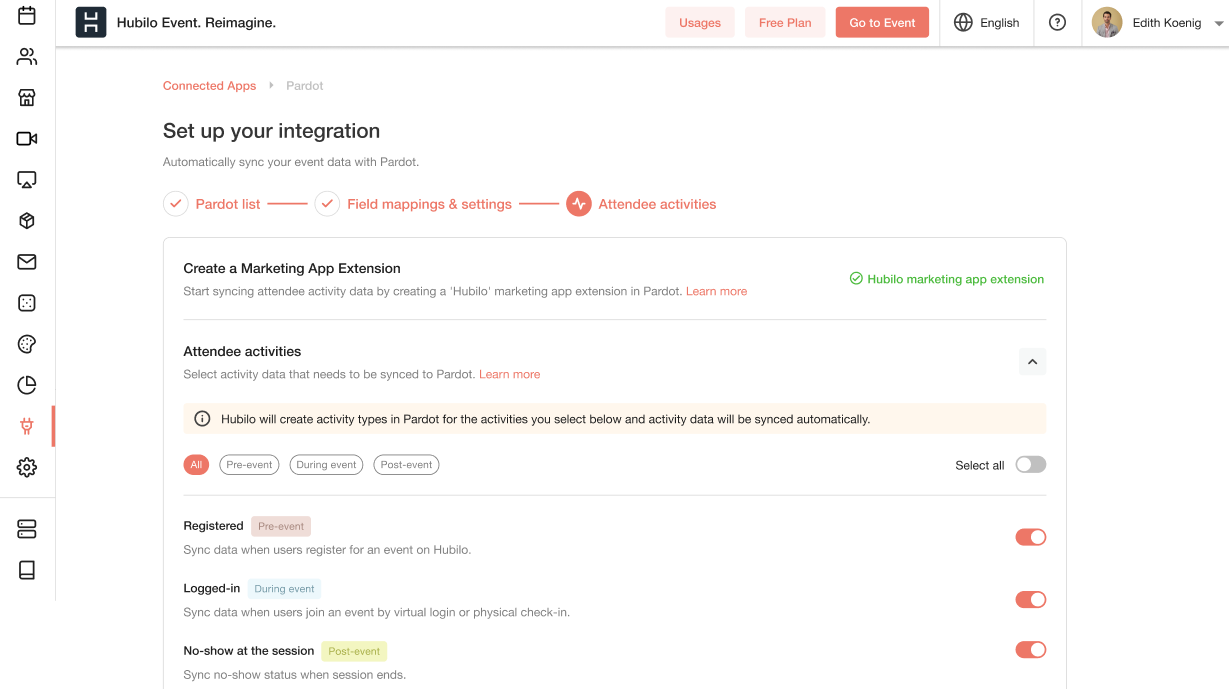Viewport: 1229px width, 689px height.
Task: Open the Edith Koenig account dropdown arrow
Action: pos(1219,23)
